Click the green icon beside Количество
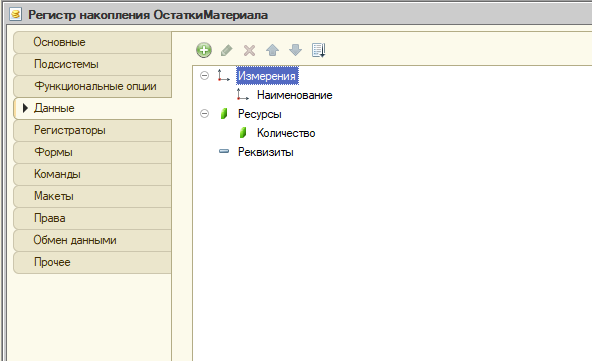This screenshot has width=592, height=361. (243, 133)
